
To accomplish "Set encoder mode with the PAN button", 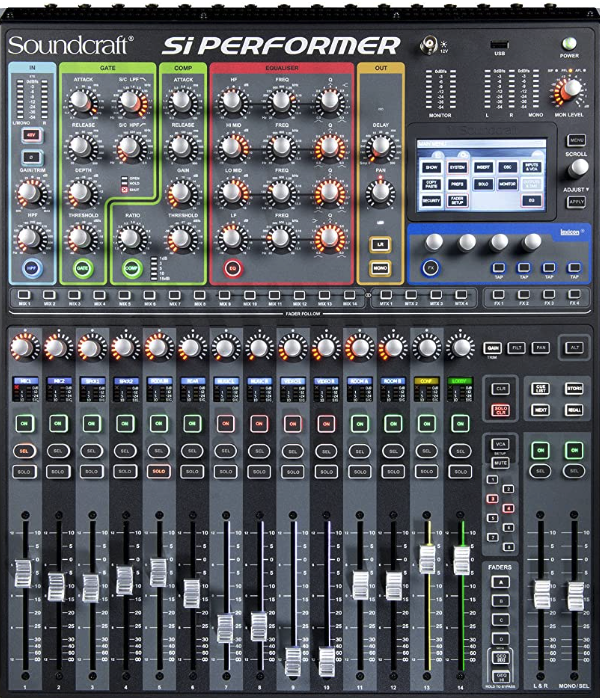I will pyautogui.click(x=541, y=348).
